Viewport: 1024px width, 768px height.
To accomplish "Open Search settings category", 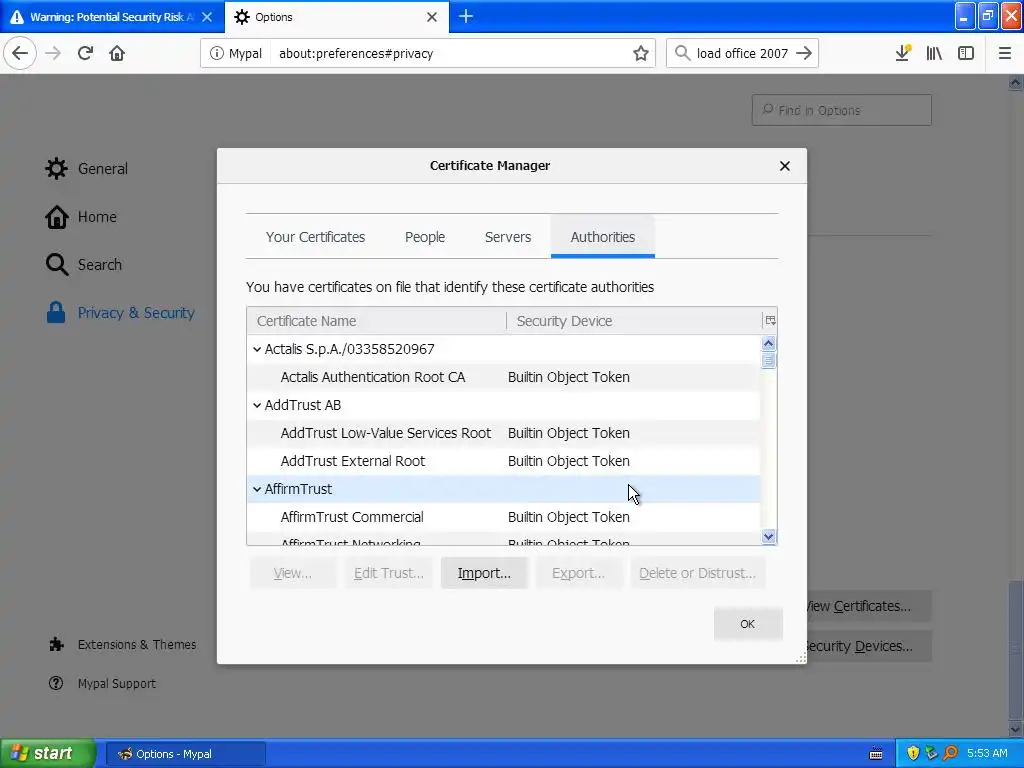I will click(x=84, y=264).
